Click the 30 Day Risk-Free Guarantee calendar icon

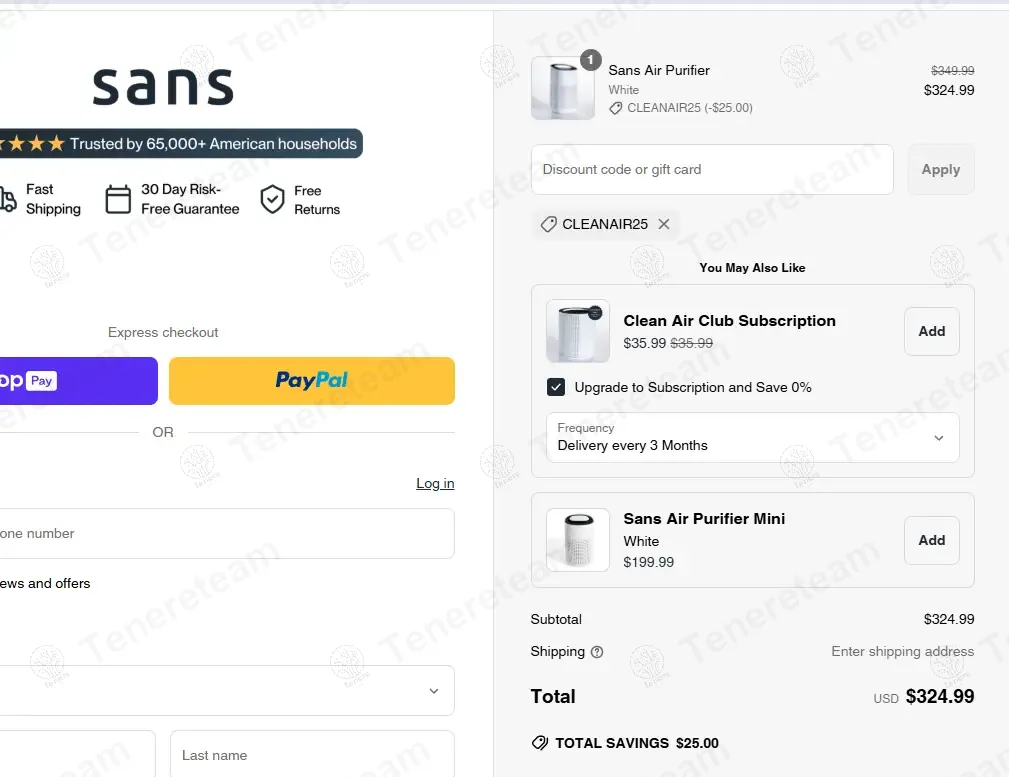click(x=118, y=199)
